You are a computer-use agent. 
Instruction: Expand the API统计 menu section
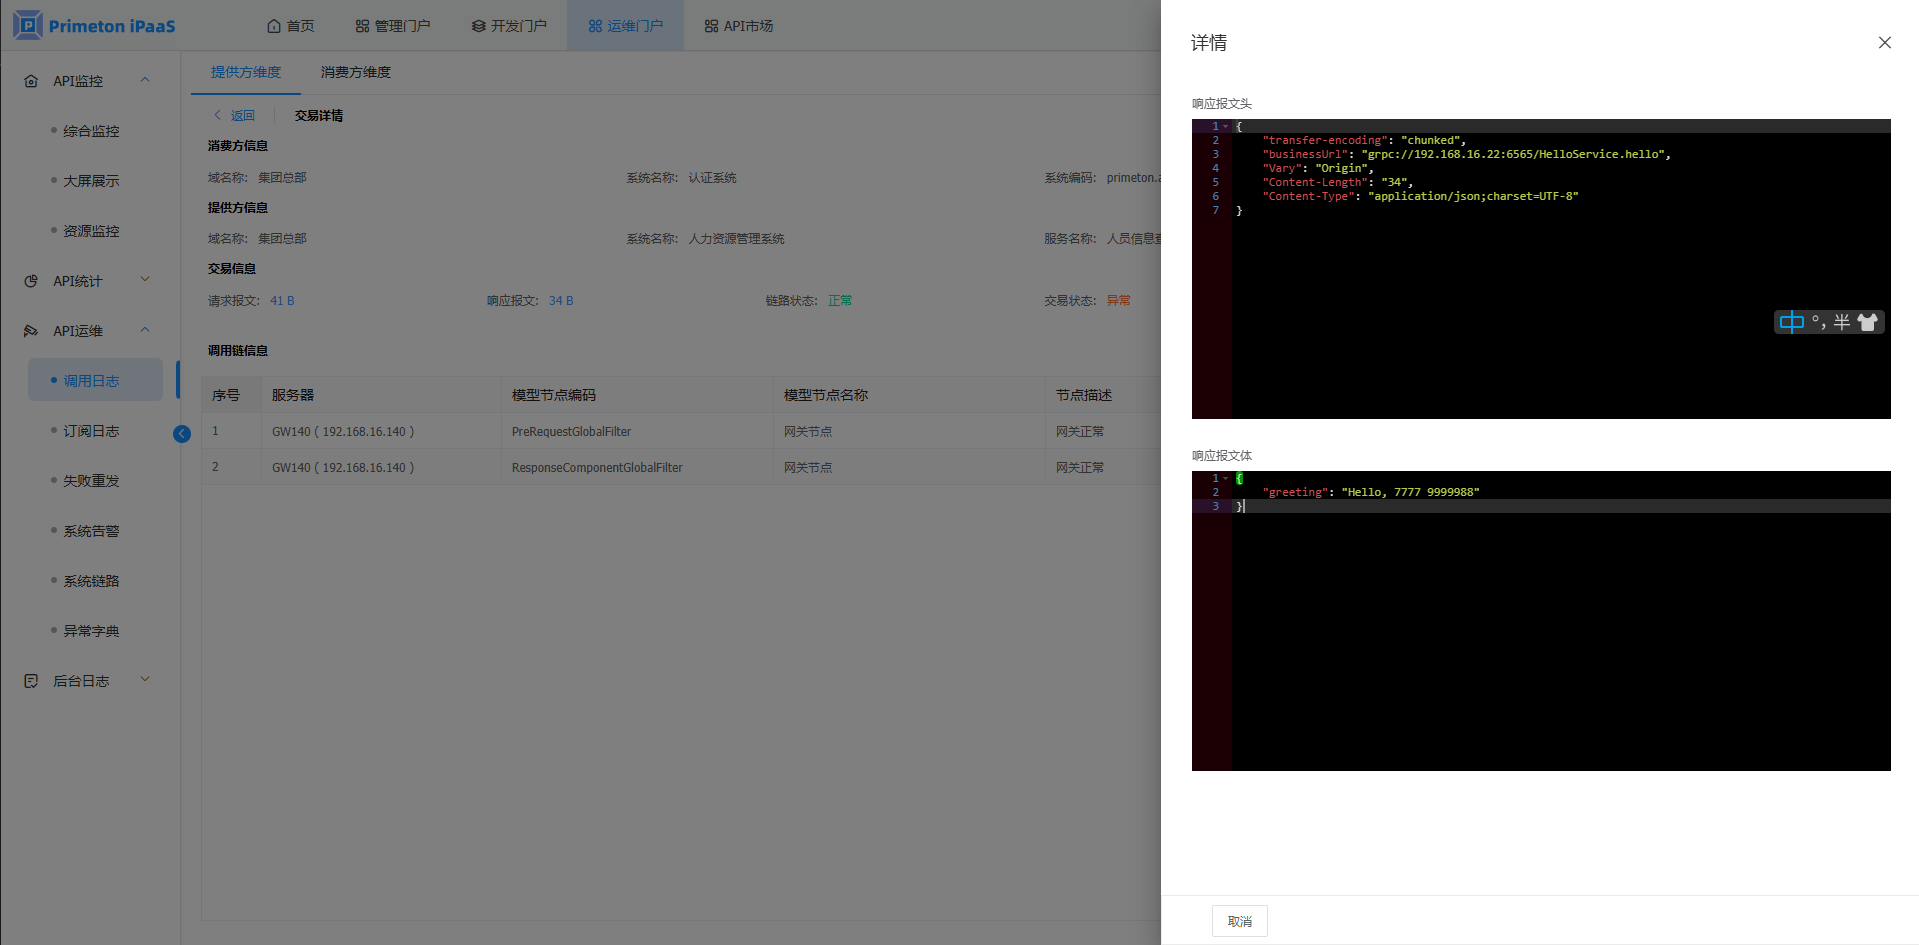145,280
